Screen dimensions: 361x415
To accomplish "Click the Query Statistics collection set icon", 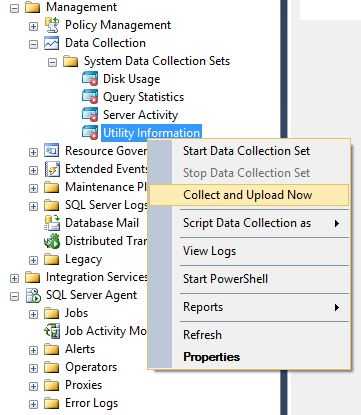I will pyautogui.click(x=90, y=97).
